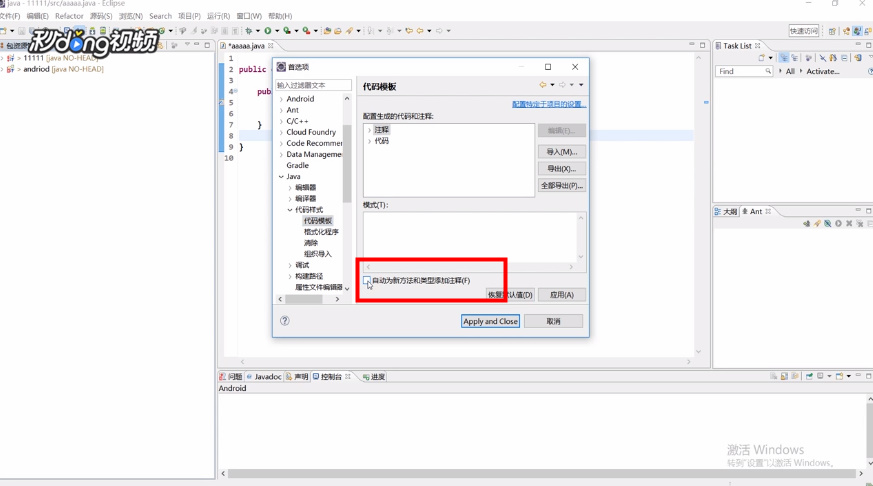This screenshot has width=873, height=486.
Task: Expand the C/C++ preferences category
Action: 281,121
